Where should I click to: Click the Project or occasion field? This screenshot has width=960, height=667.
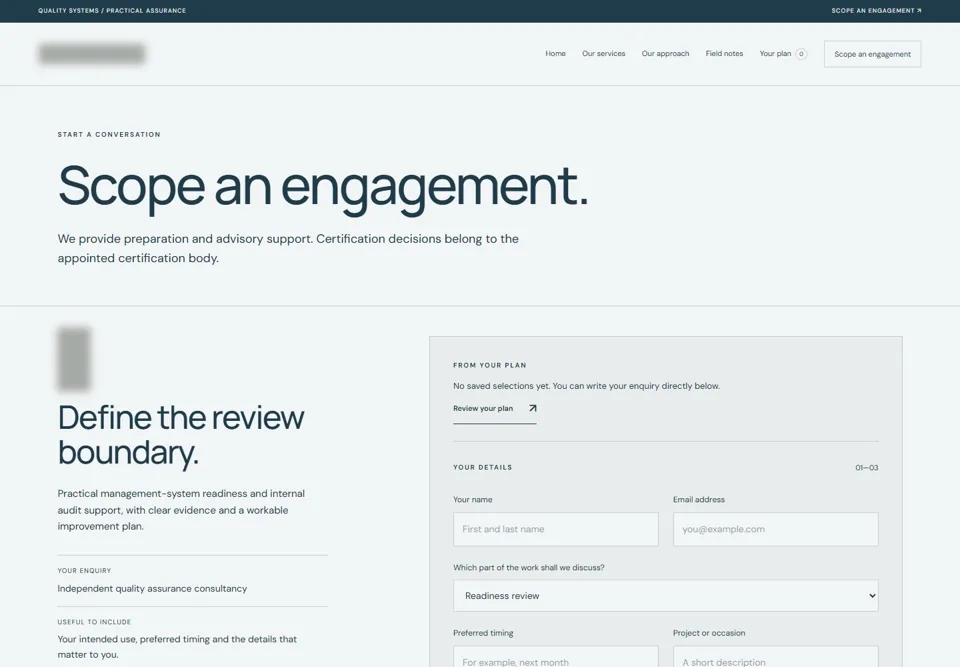pyautogui.click(x=776, y=657)
